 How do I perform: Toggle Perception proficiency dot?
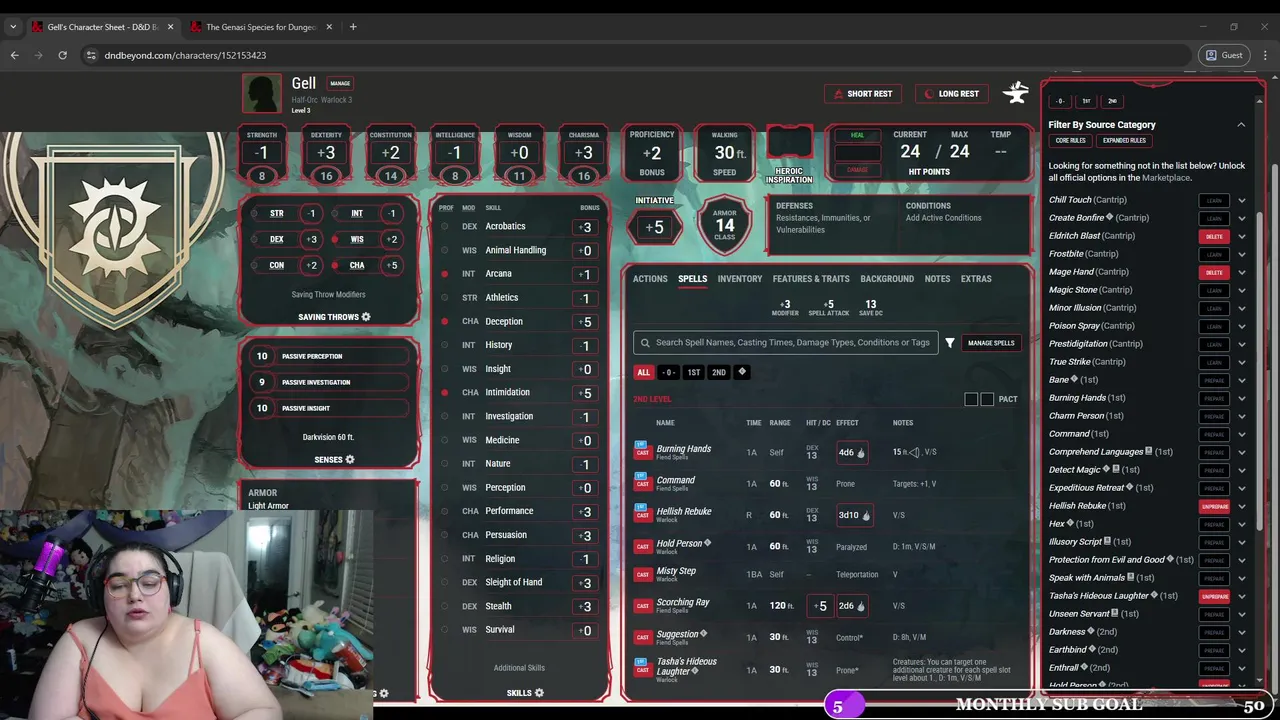(x=445, y=488)
